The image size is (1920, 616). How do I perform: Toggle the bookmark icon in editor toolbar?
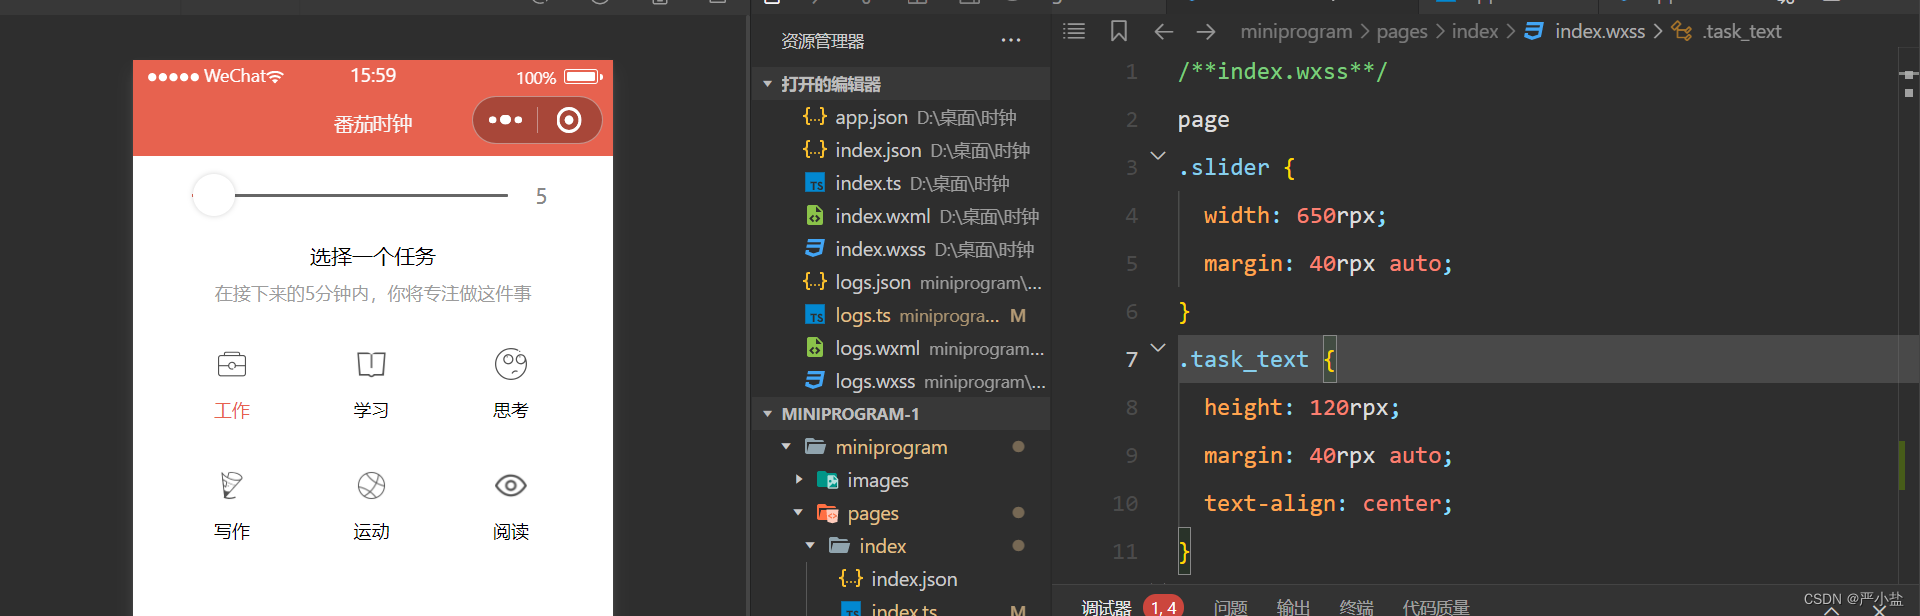point(1119,31)
